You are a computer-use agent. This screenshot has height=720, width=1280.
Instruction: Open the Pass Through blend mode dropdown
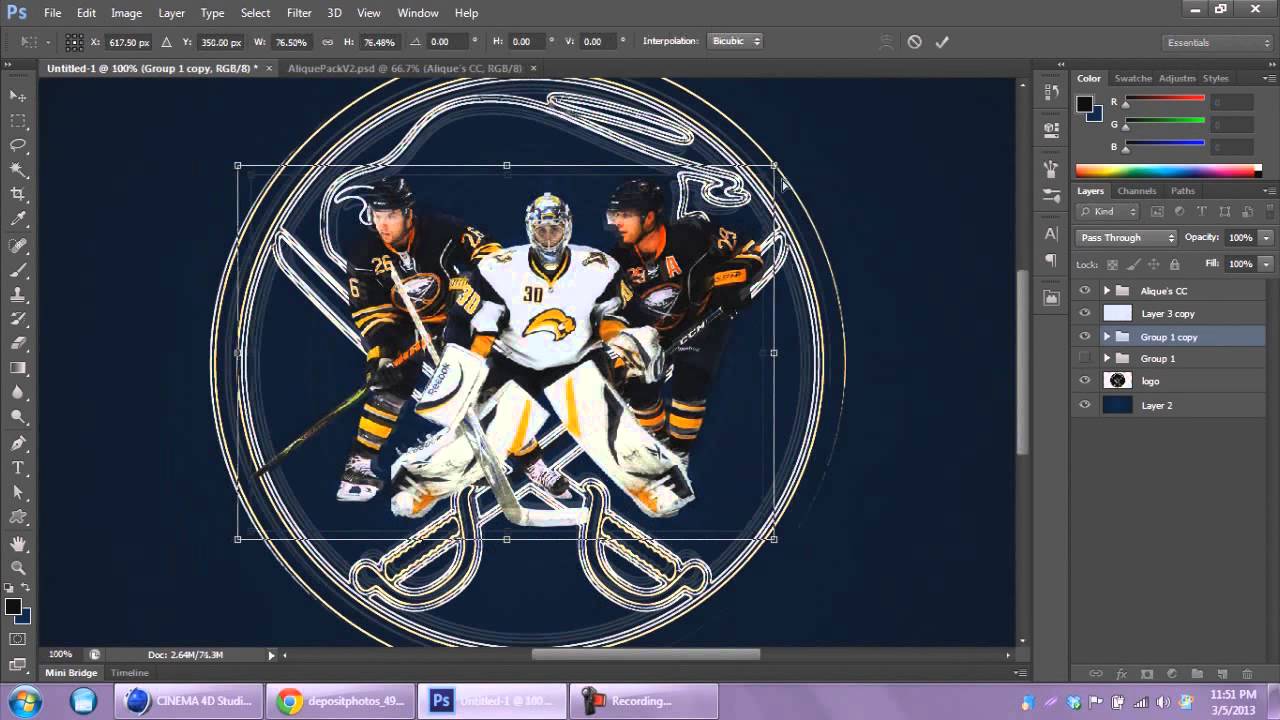tap(1127, 238)
